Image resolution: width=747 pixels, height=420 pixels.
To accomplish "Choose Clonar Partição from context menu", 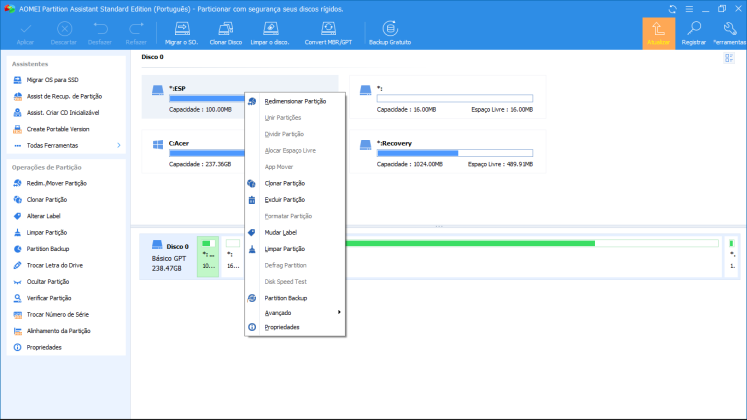I will coord(295,183).
